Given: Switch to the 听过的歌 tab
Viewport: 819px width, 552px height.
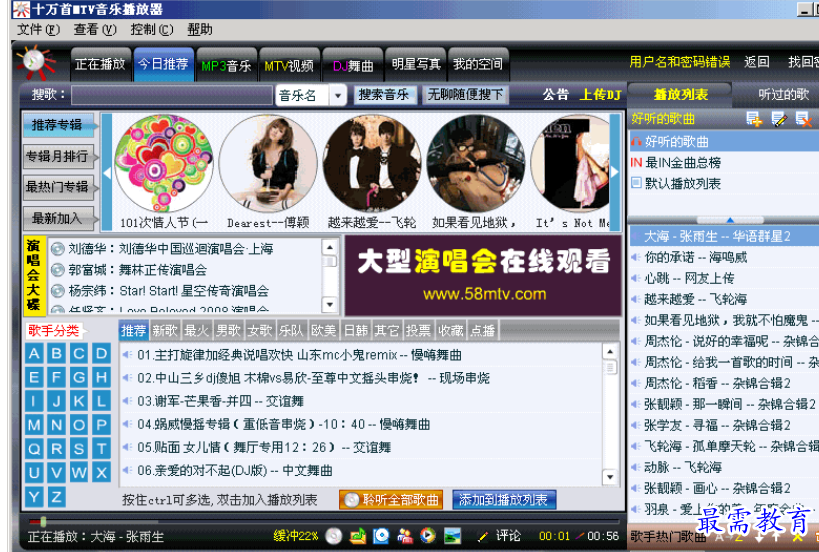Looking at the screenshot, I should click(783, 95).
